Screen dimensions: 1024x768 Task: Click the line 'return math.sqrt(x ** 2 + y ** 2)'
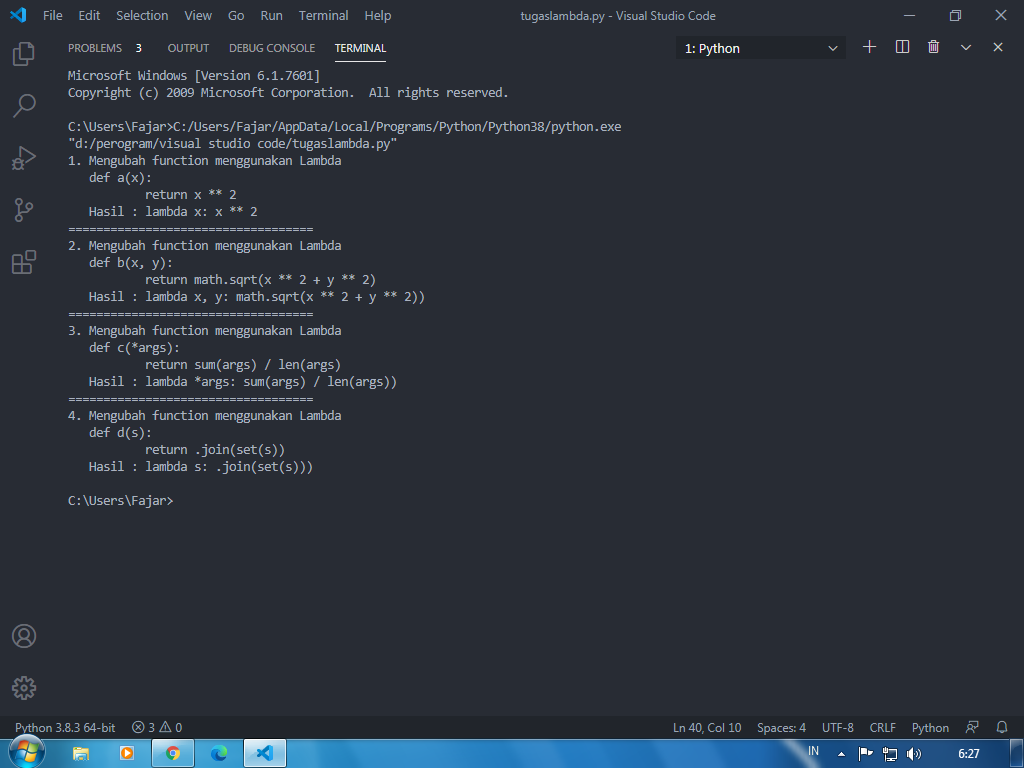[261, 280]
